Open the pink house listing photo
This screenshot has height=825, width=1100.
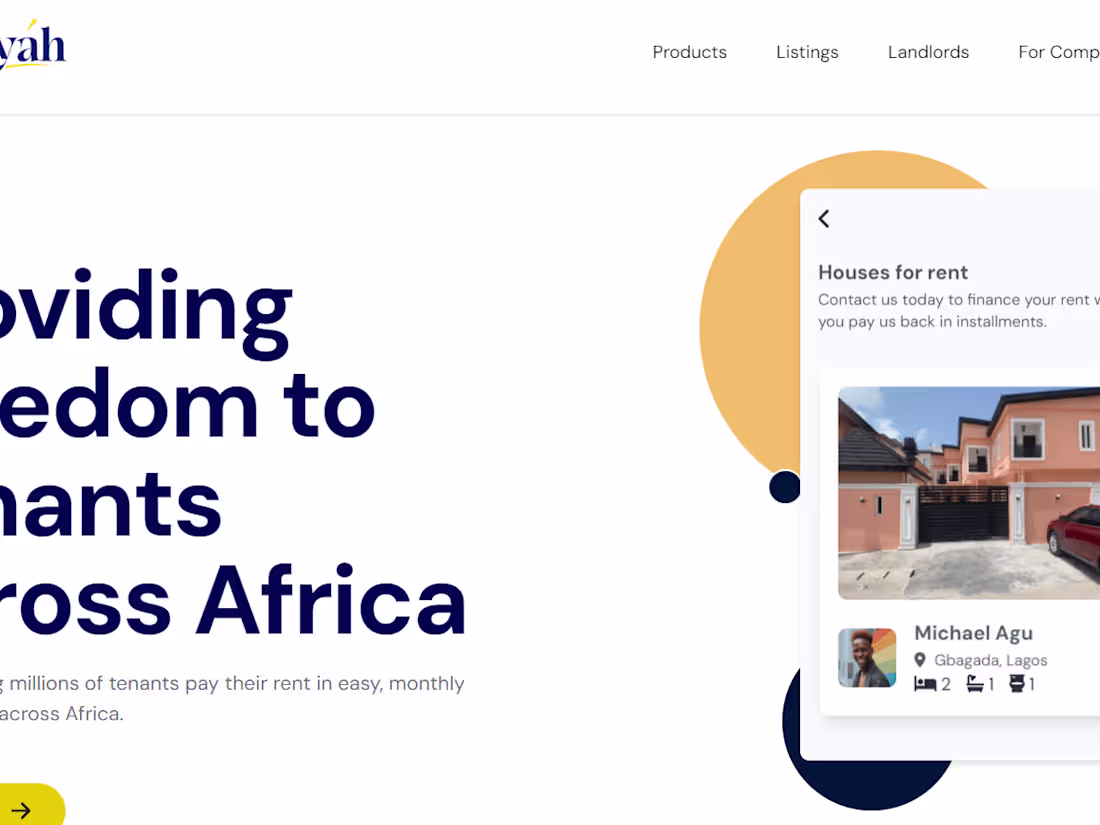pyautogui.click(x=968, y=493)
